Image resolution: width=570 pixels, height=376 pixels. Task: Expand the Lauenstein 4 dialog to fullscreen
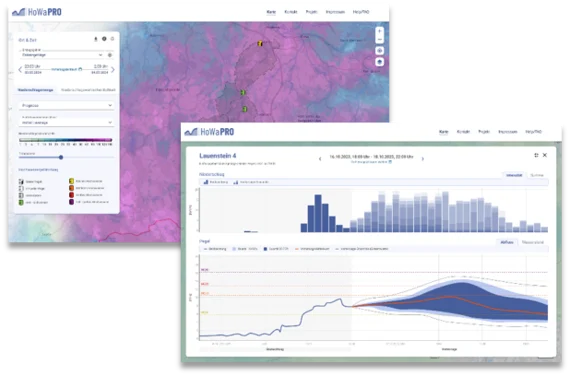tap(536, 155)
